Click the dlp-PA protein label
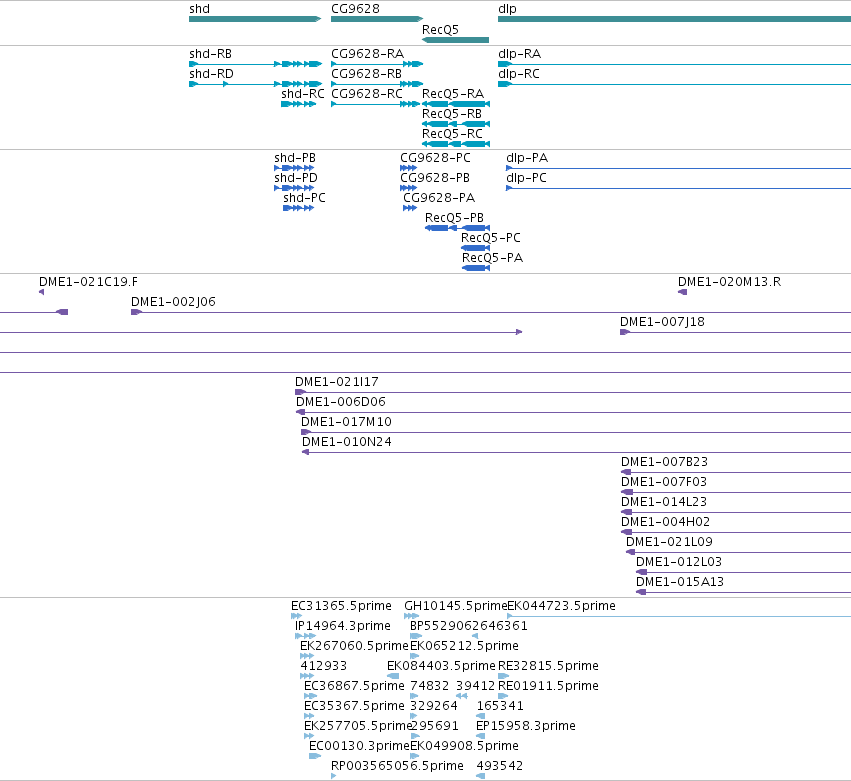The width and height of the screenshot is (851, 781). 527,158
